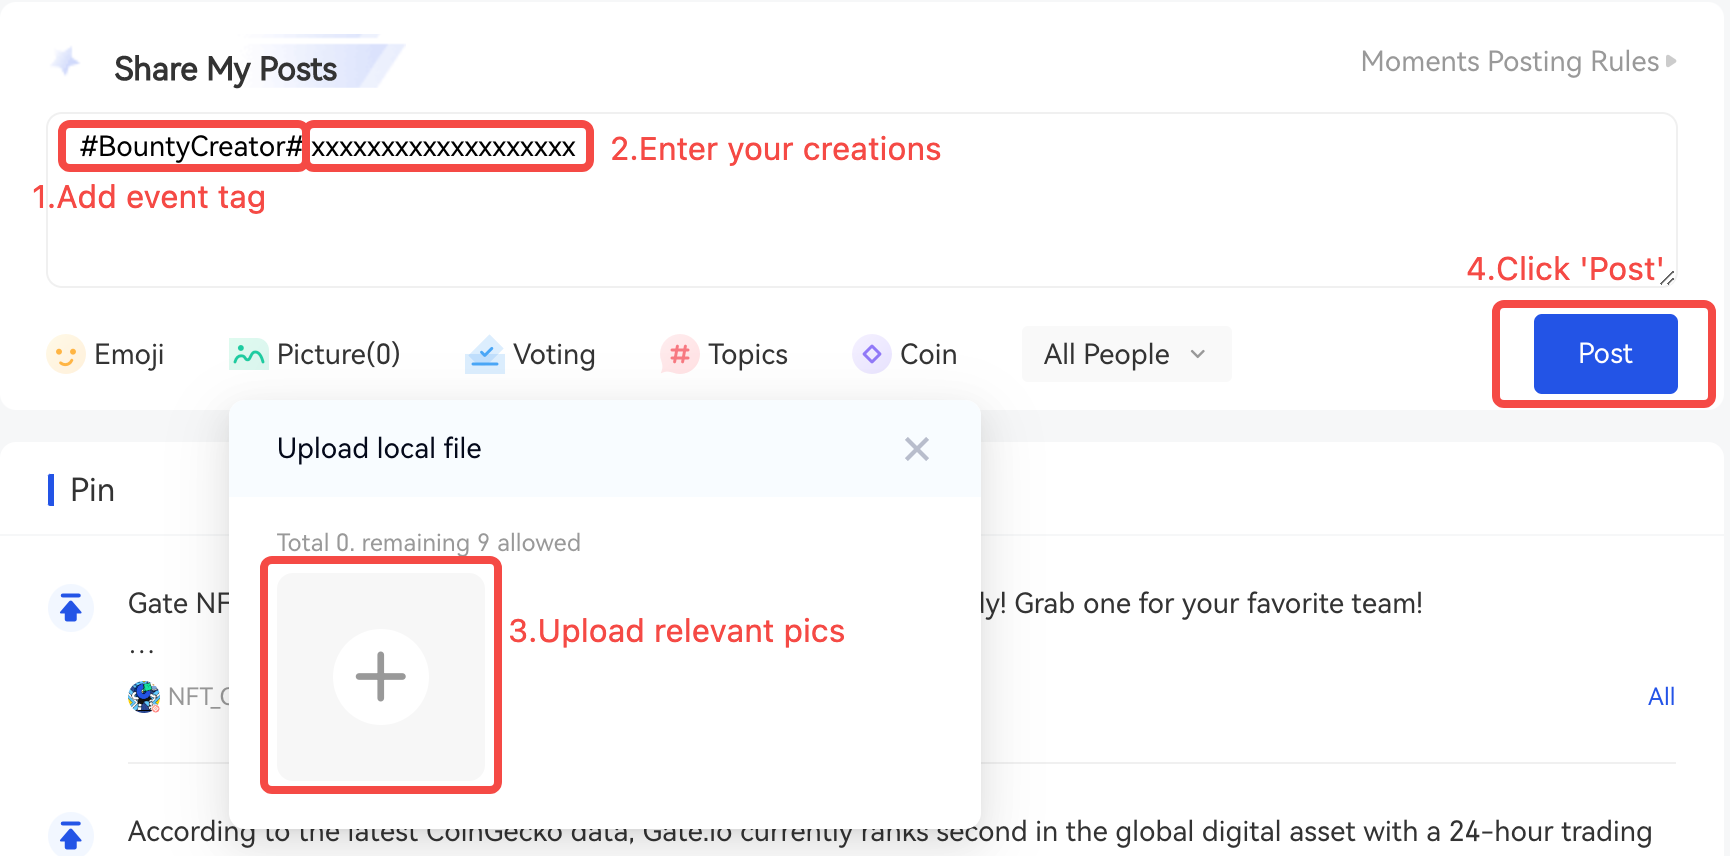Open the NFT author avatar
Viewport: 1730px width, 856px height.
click(x=144, y=696)
